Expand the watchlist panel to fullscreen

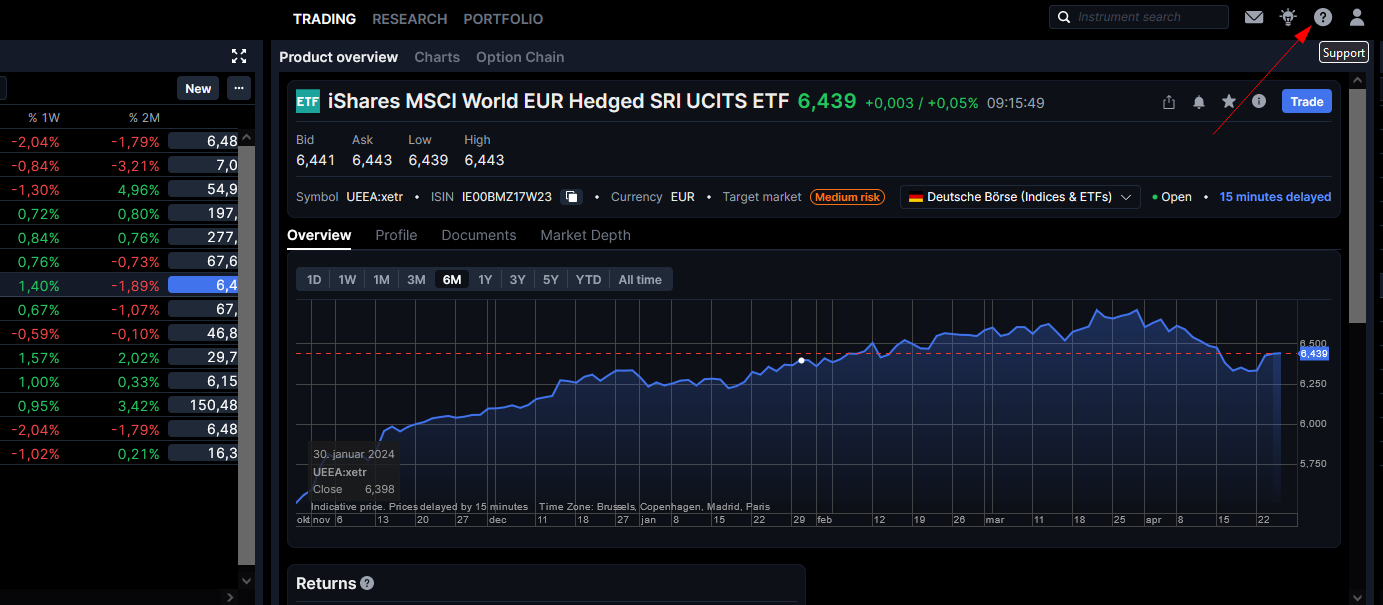tap(238, 56)
